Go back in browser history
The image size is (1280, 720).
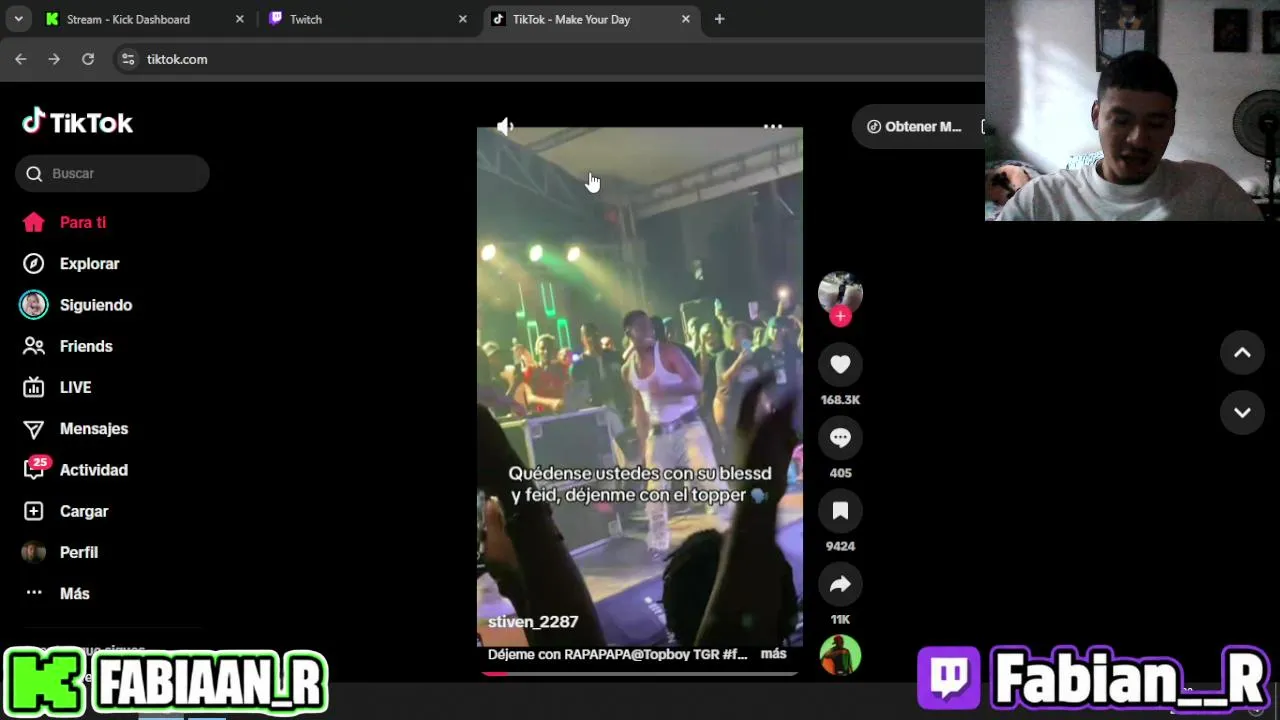pyautogui.click(x=21, y=59)
